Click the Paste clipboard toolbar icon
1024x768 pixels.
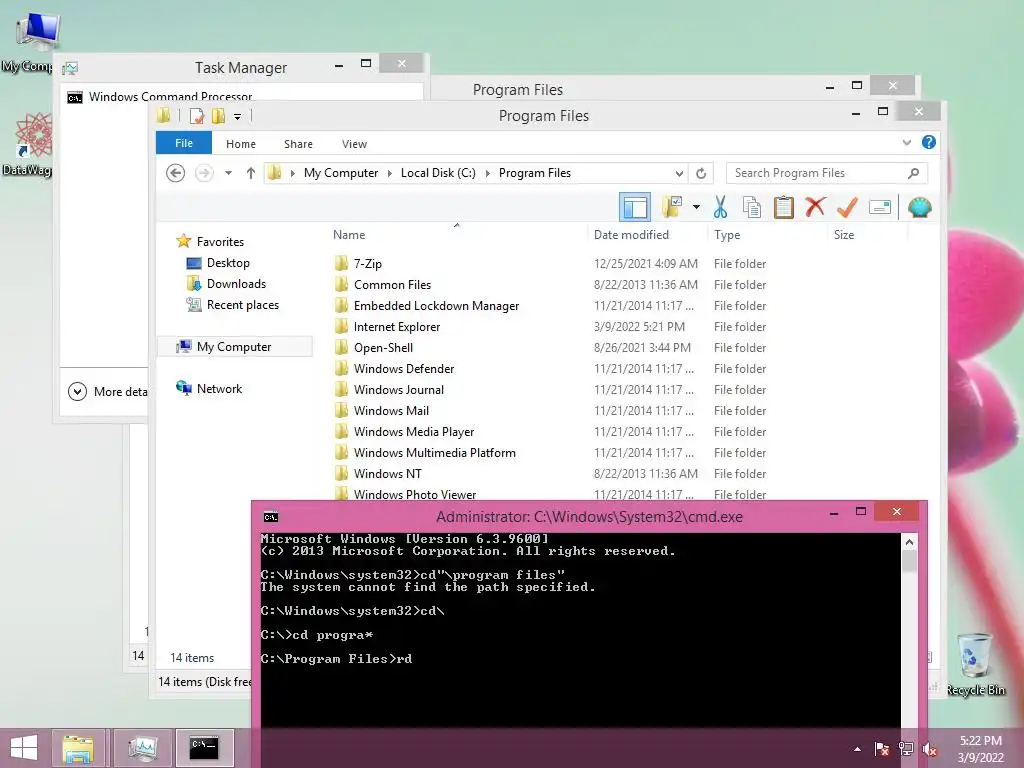783,208
